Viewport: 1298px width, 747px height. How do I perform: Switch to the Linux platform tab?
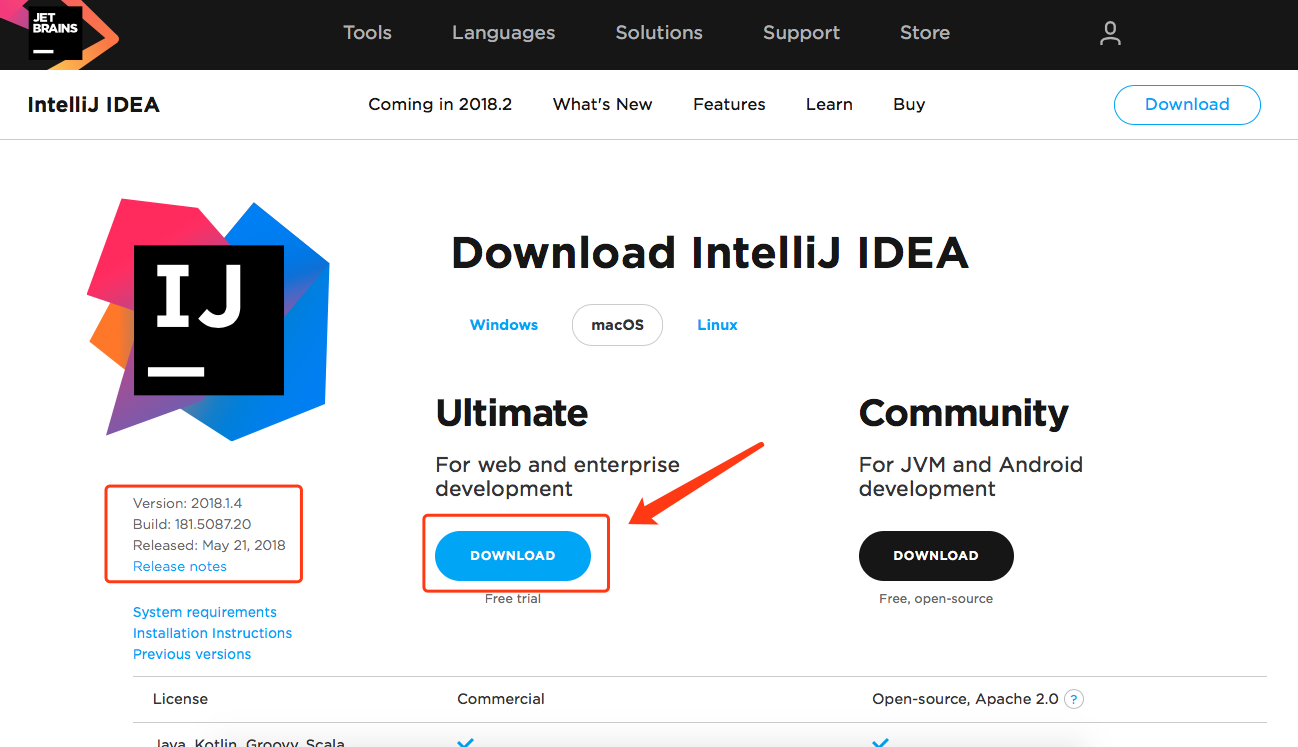717,325
